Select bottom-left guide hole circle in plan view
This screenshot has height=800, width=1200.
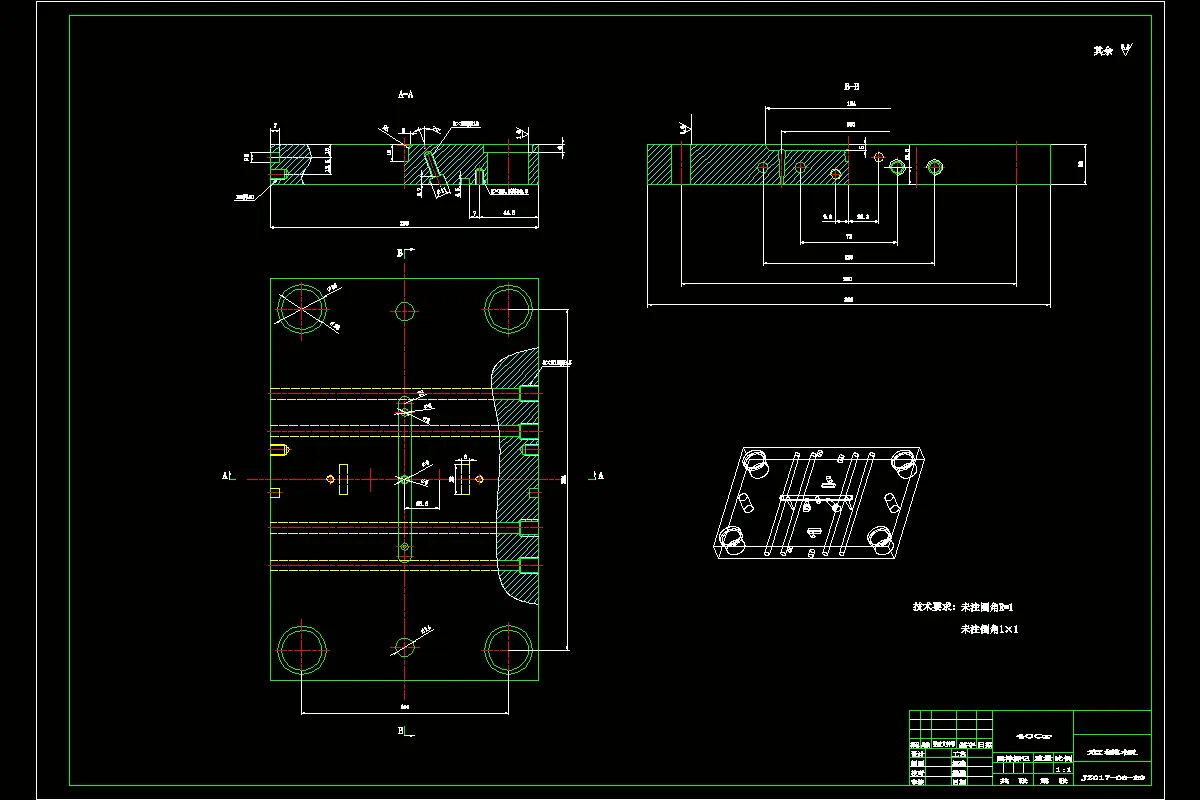click(303, 650)
